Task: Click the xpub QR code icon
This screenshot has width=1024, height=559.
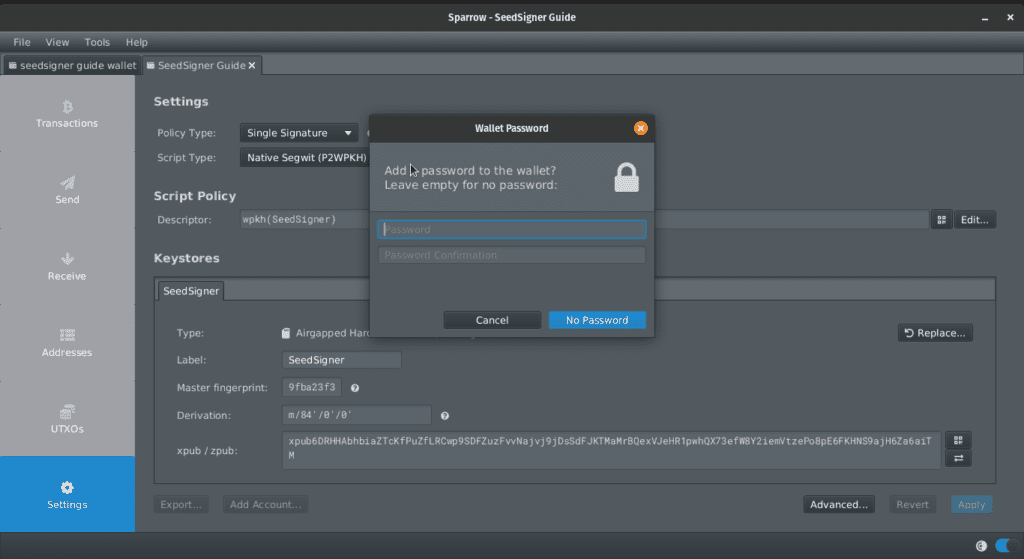Action: coord(958,440)
